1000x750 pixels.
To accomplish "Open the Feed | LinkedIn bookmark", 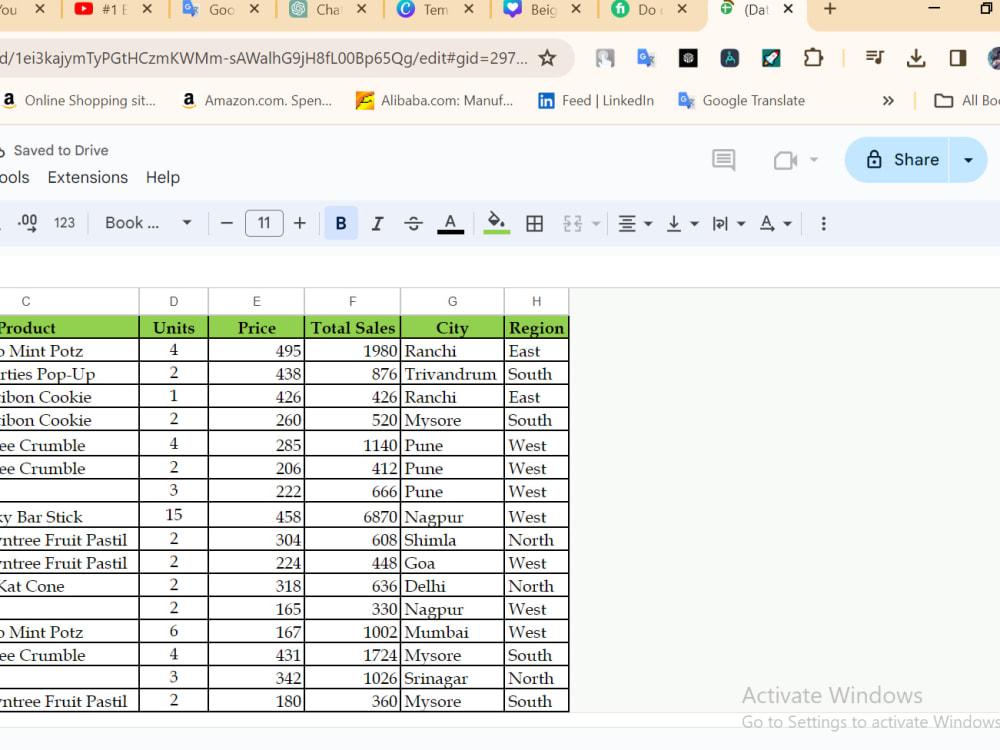I will (596, 100).
